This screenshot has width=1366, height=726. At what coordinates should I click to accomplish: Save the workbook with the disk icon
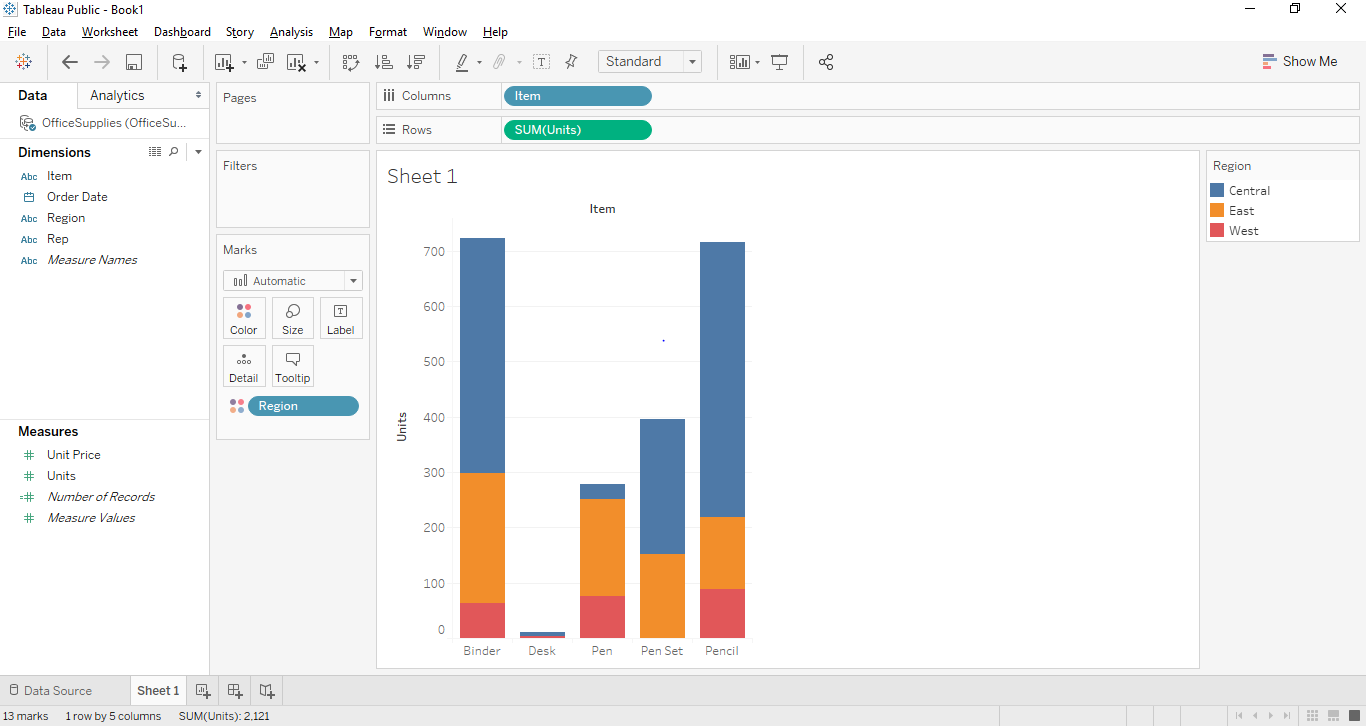[x=133, y=62]
